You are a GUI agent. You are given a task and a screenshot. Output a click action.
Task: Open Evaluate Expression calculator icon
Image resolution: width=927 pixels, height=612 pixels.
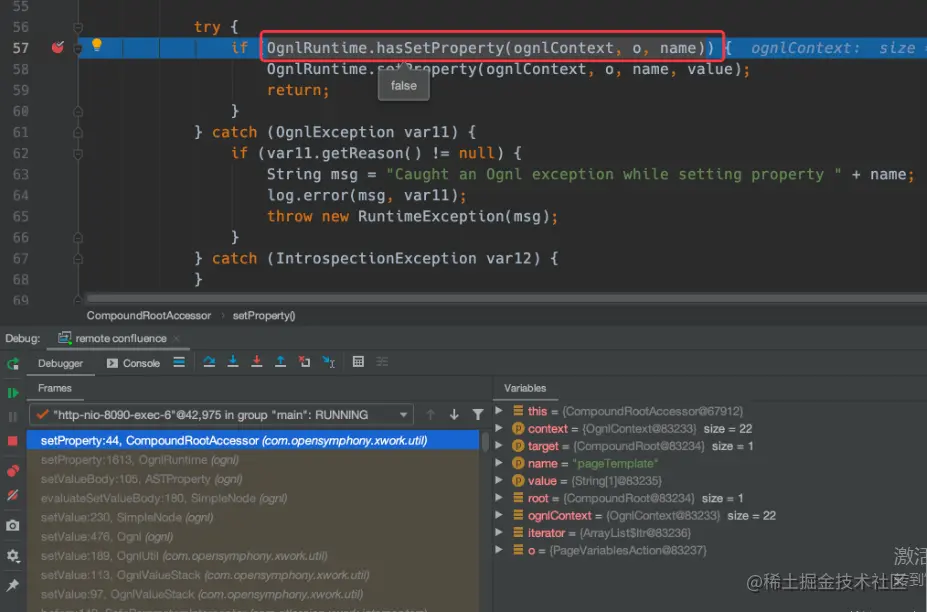(x=358, y=362)
